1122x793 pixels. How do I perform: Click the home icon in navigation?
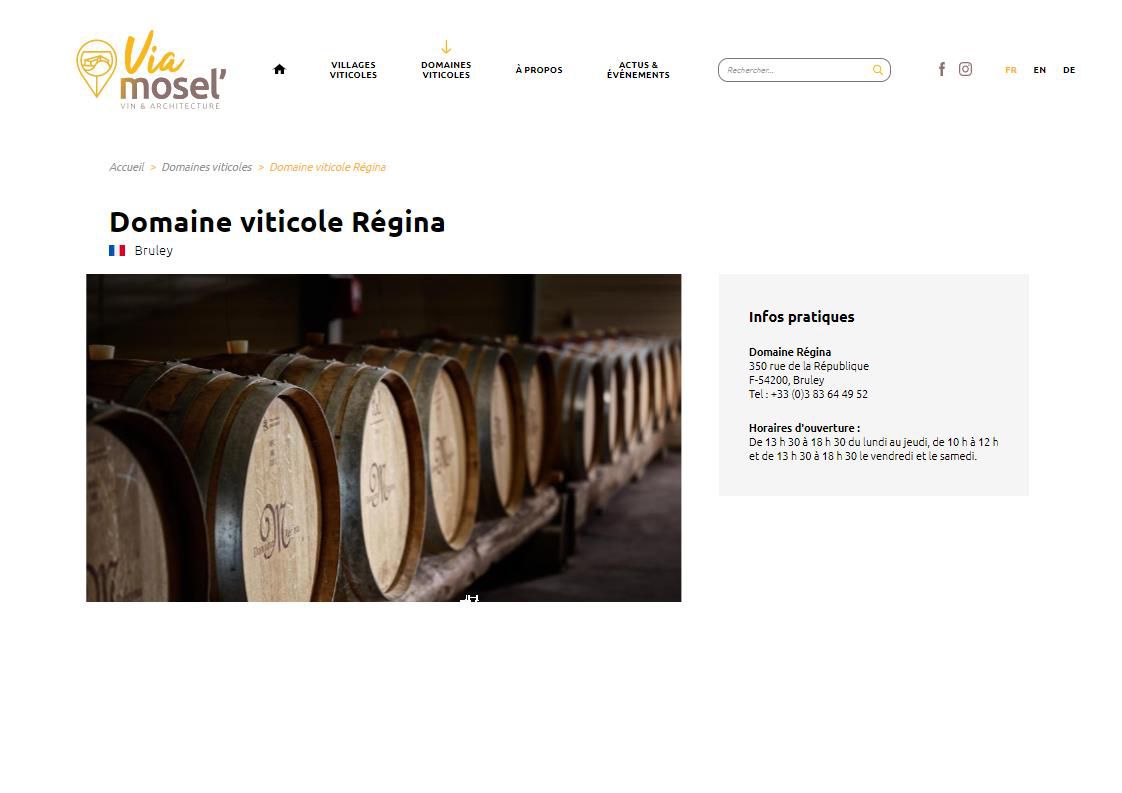tap(279, 69)
